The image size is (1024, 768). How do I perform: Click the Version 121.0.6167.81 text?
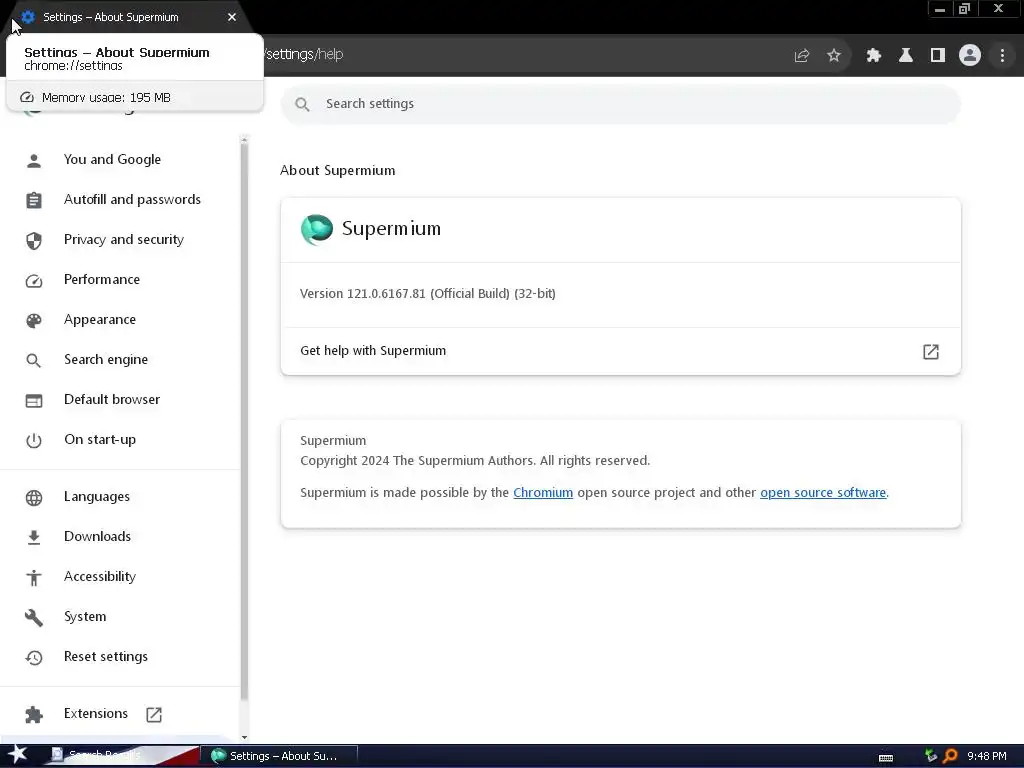428,294
